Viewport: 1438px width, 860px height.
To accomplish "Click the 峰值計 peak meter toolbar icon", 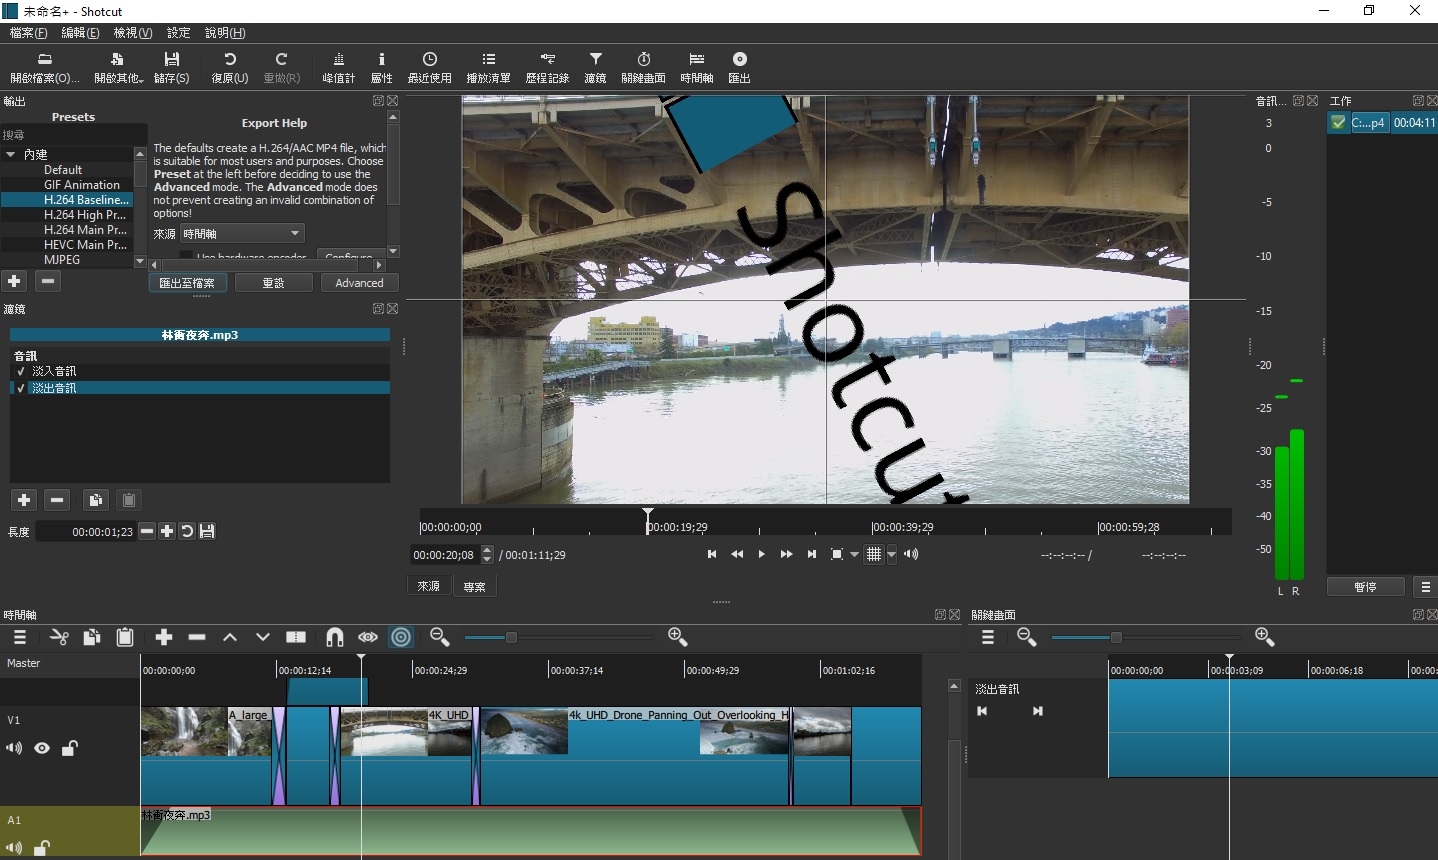I will [338, 67].
